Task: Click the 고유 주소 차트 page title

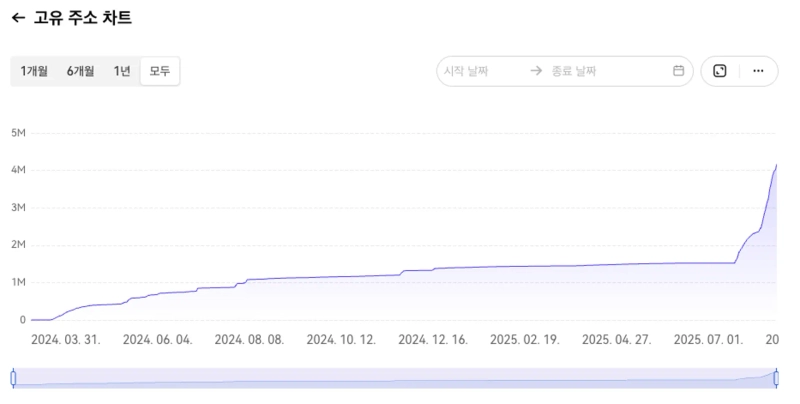Action: click(x=83, y=18)
